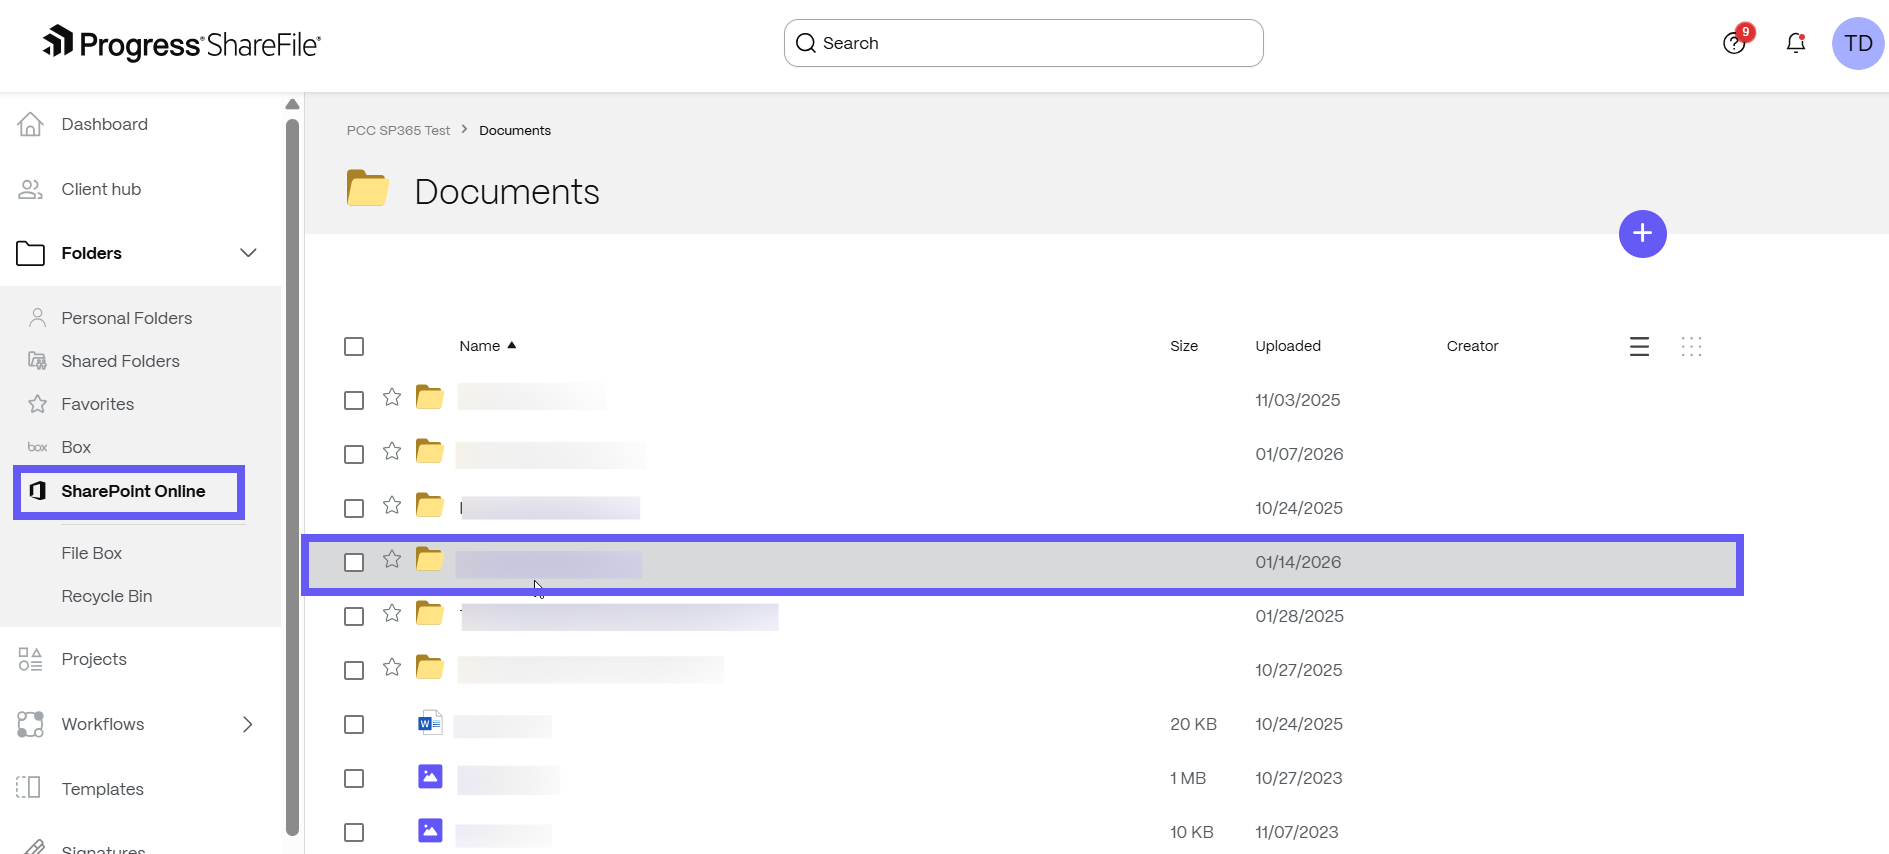
Task: Open SharePoint Online in sidebar
Action: click(133, 491)
